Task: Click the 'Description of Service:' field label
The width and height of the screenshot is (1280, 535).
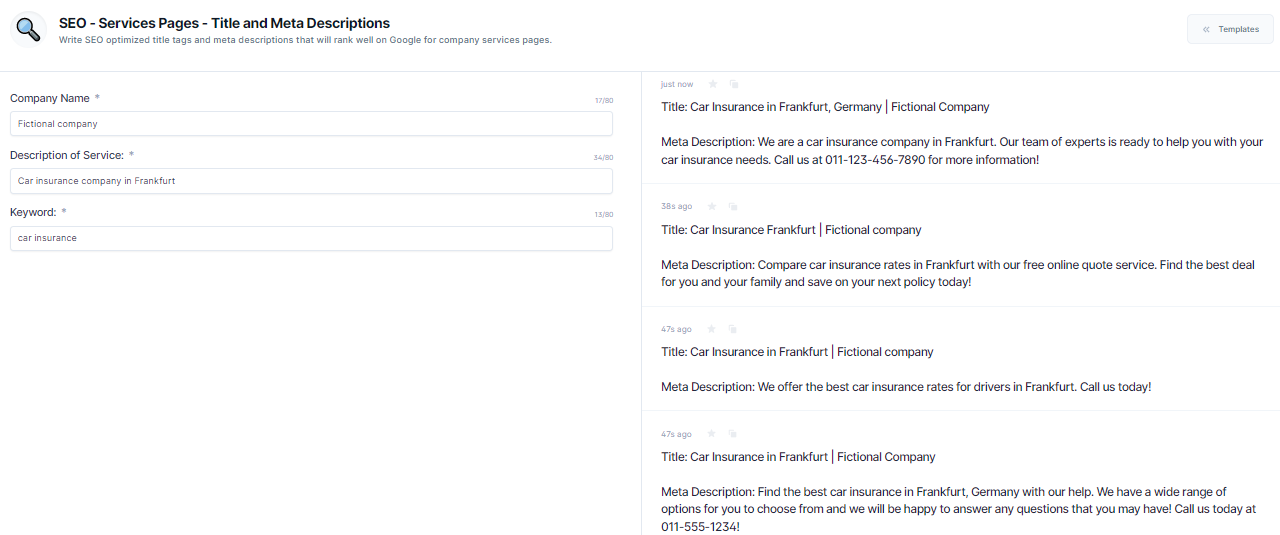Action: point(67,155)
